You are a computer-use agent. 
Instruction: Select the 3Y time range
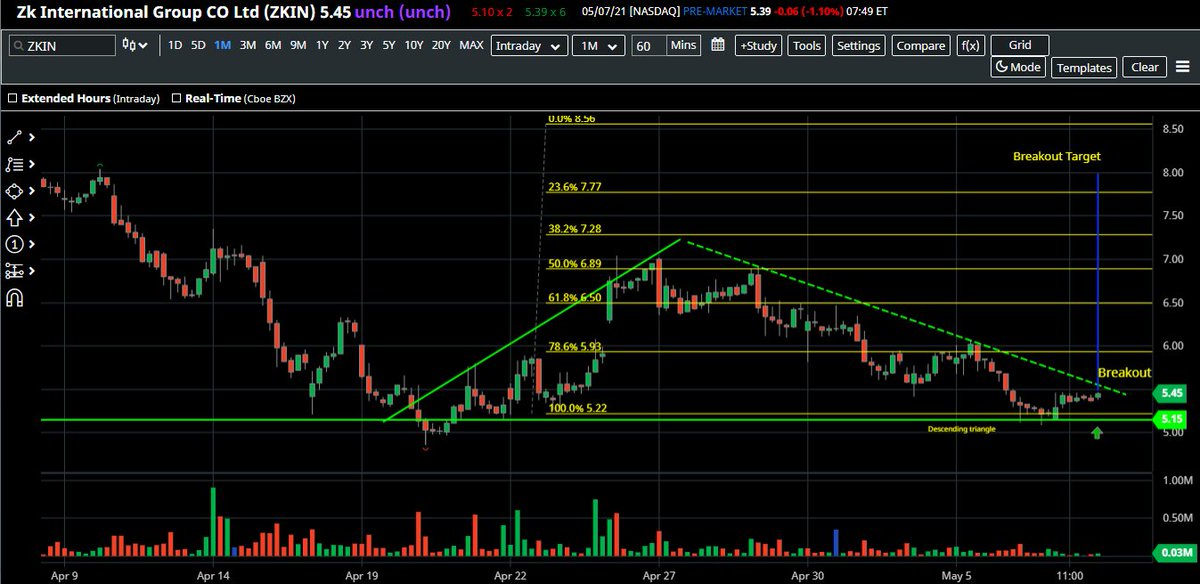pyautogui.click(x=367, y=45)
